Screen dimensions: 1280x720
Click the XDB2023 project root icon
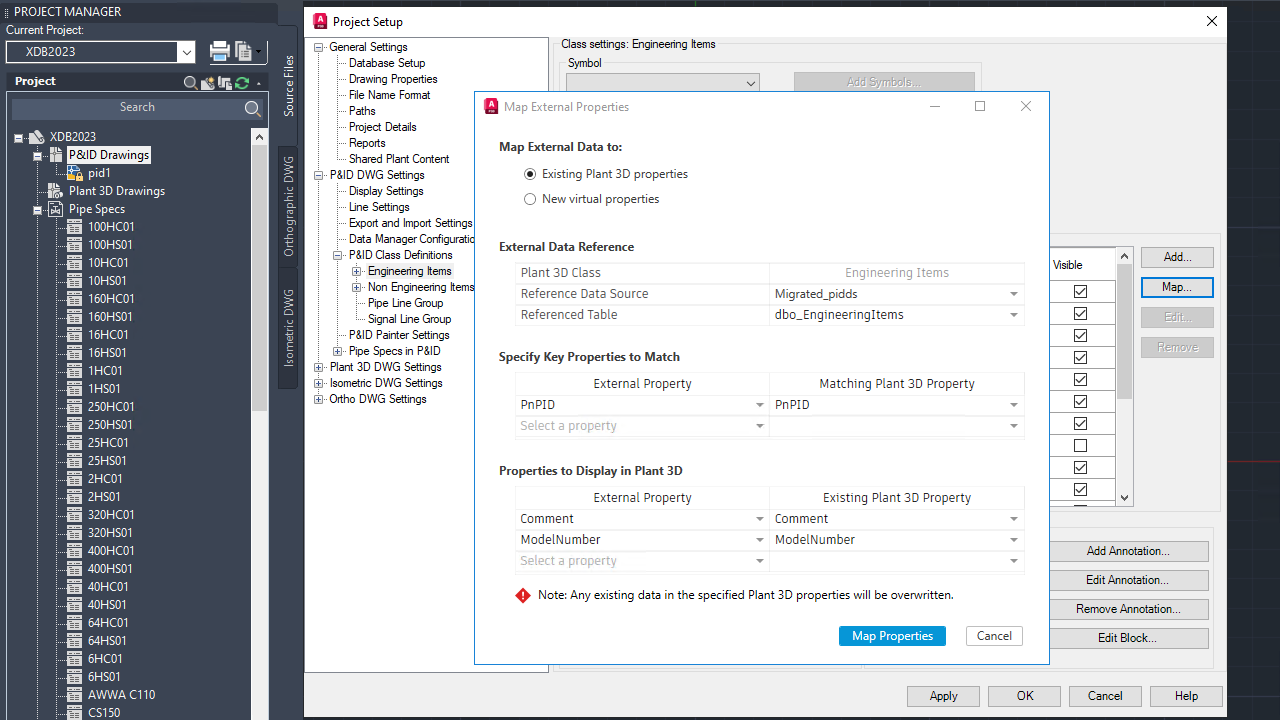[36, 137]
